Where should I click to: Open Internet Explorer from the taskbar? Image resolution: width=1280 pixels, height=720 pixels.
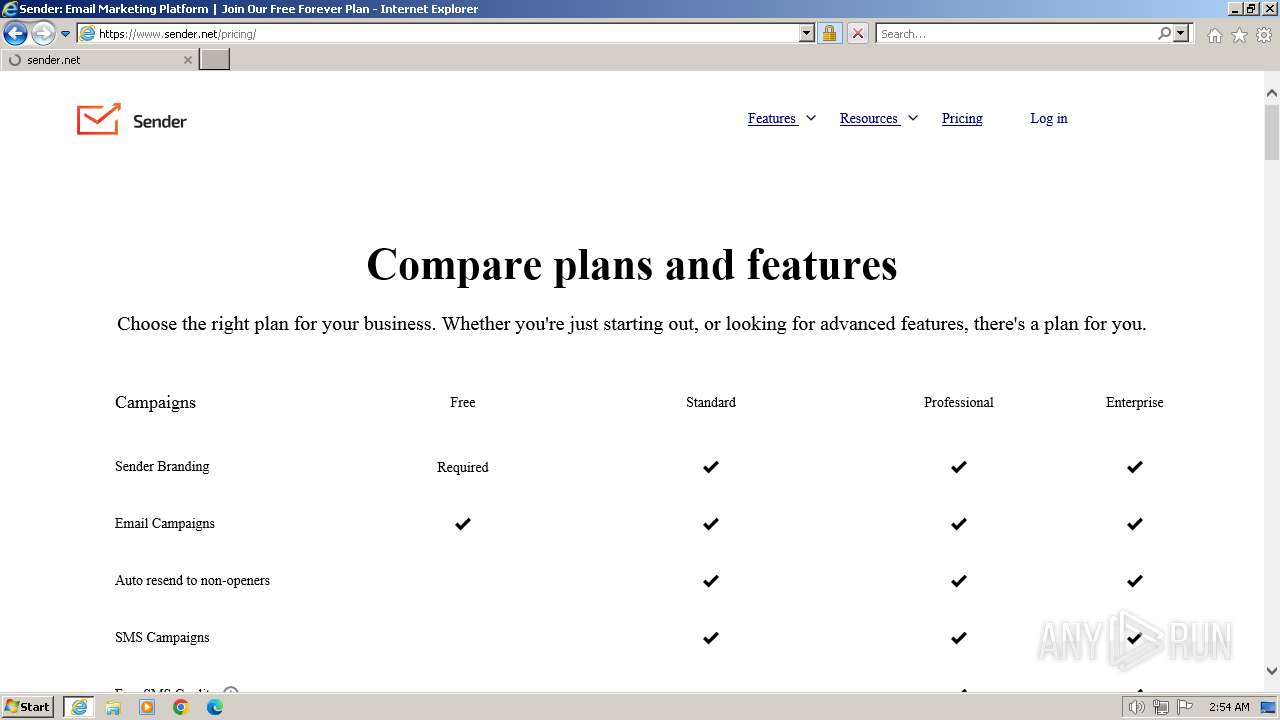click(79, 707)
